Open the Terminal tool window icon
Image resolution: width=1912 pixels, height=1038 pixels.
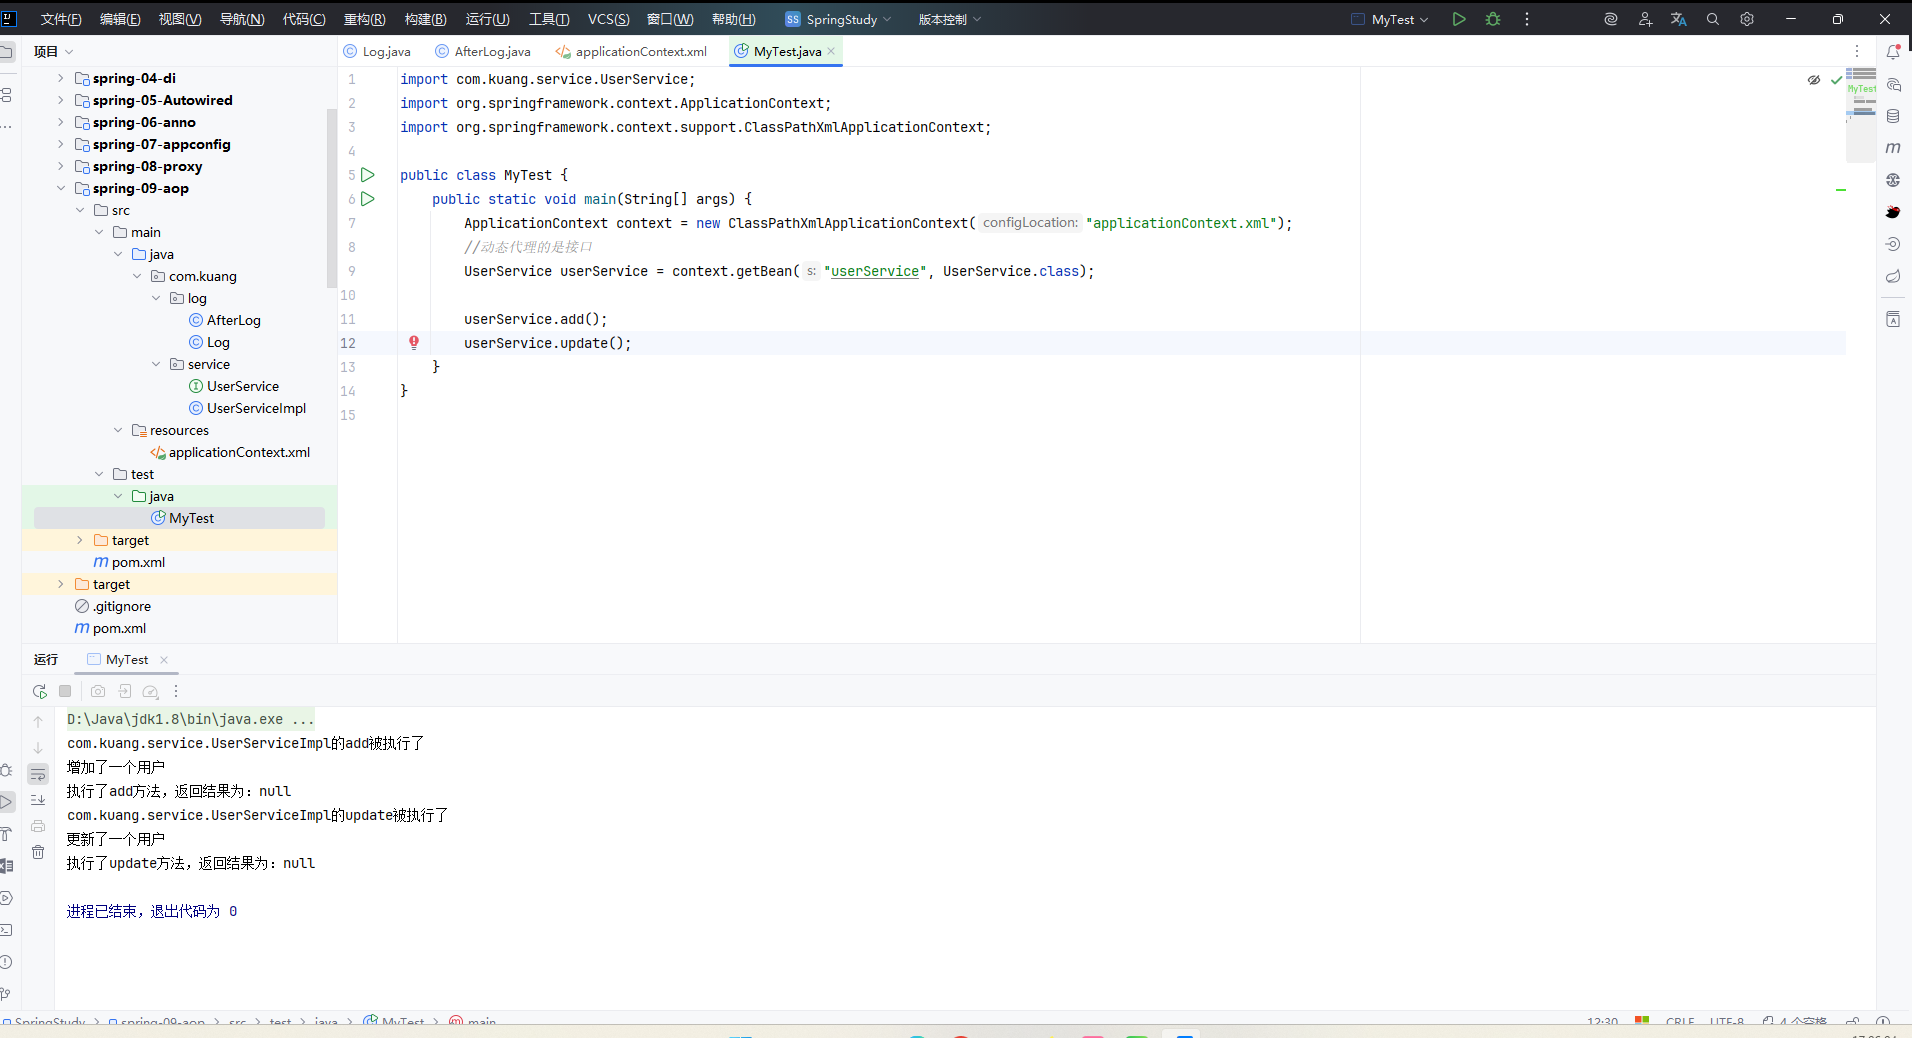(6, 930)
